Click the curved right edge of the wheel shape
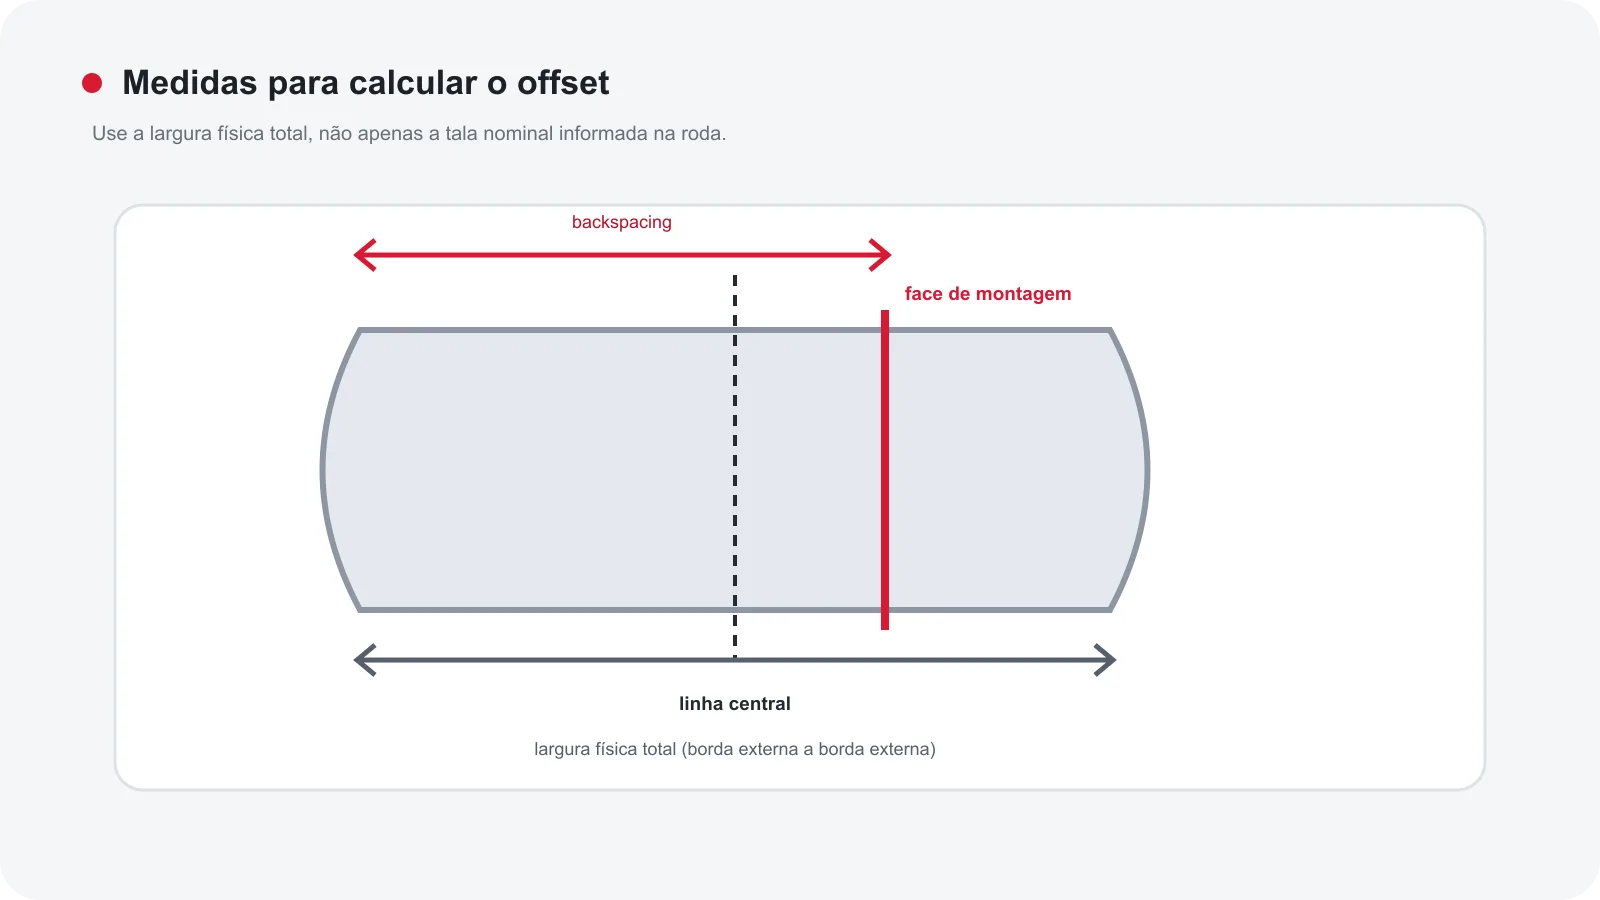 (1146, 470)
